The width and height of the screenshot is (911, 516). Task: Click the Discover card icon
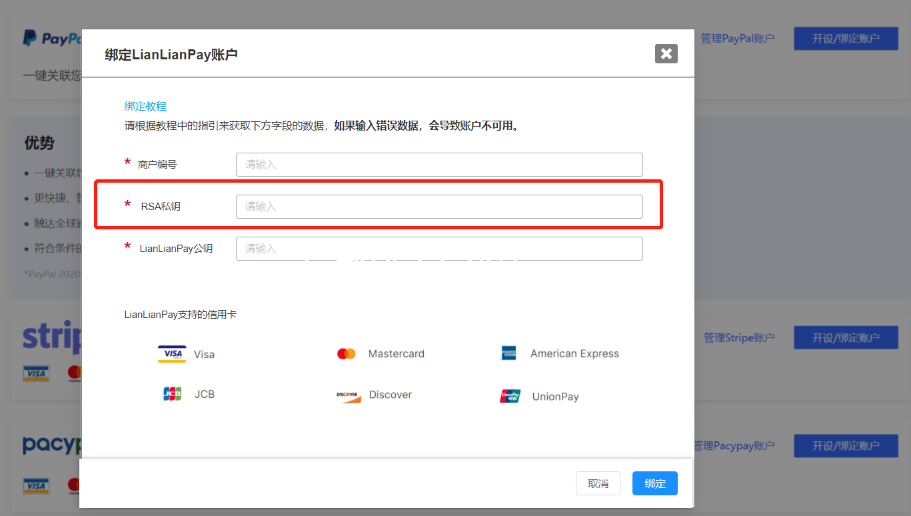pyautogui.click(x=348, y=396)
